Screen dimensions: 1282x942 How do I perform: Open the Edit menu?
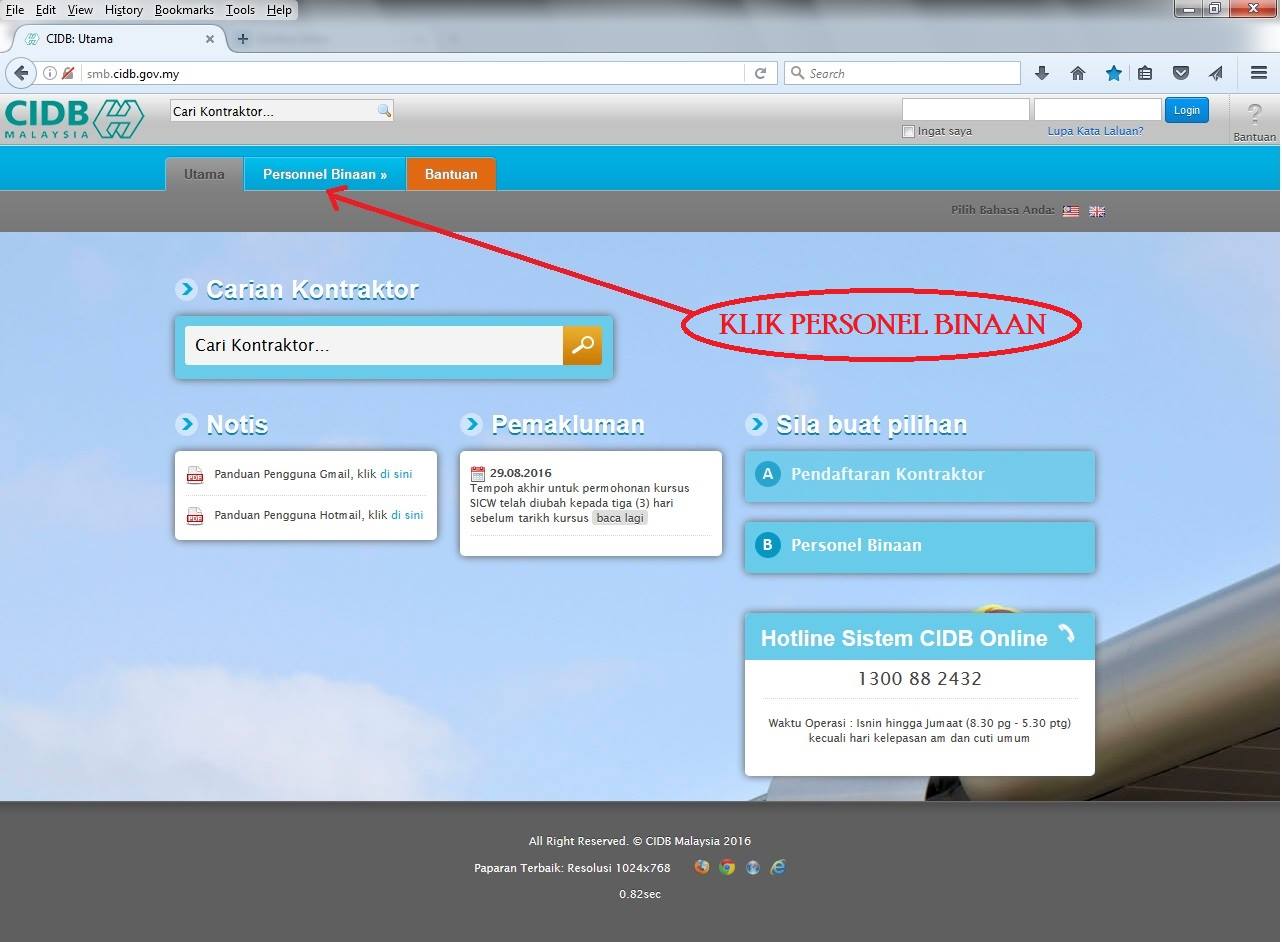(46, 10)
